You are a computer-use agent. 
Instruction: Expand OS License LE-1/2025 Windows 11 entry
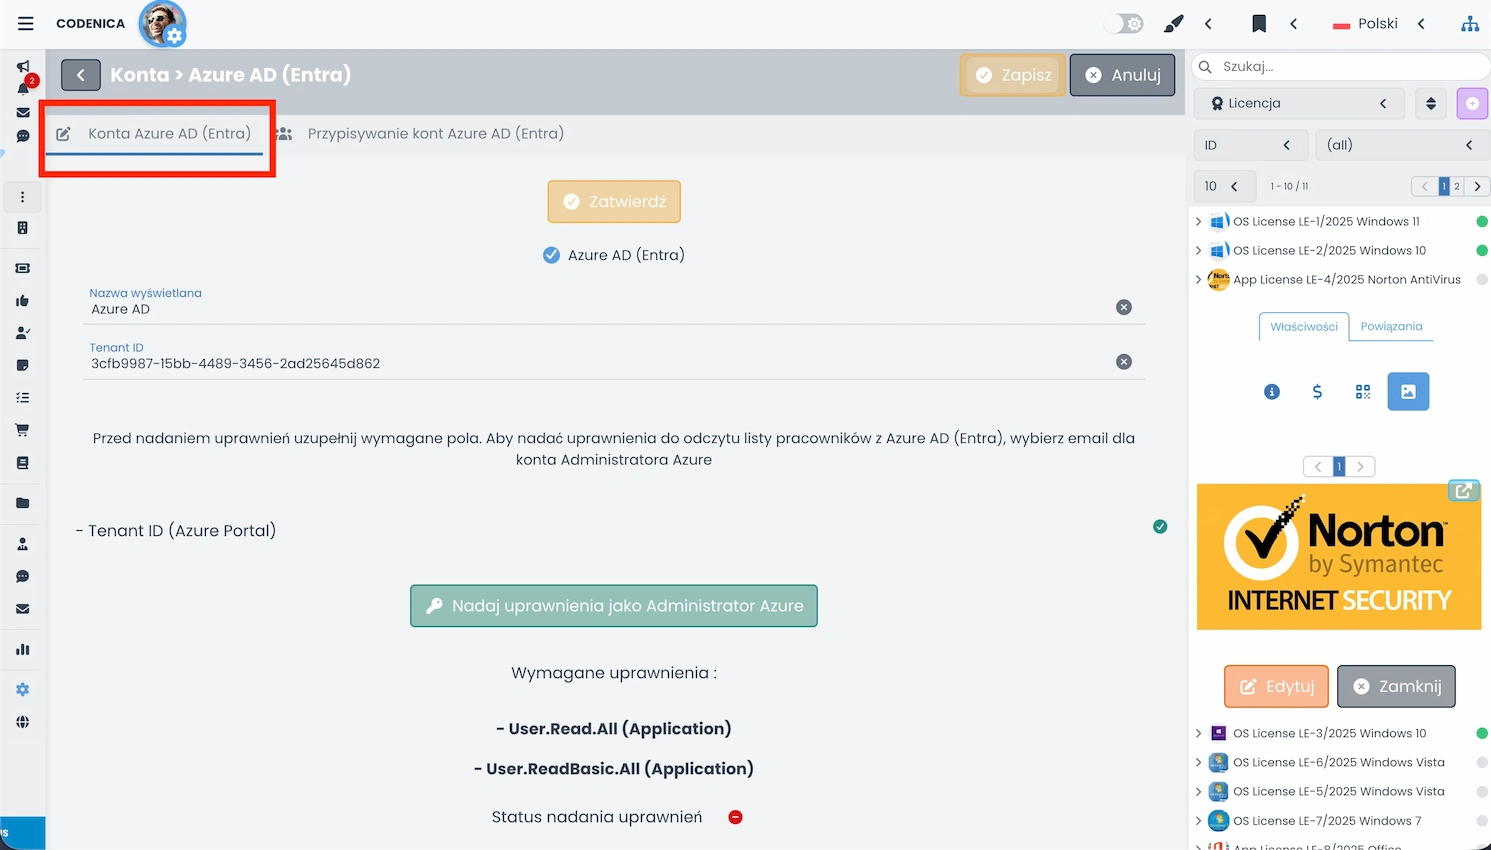(1199, 221)
